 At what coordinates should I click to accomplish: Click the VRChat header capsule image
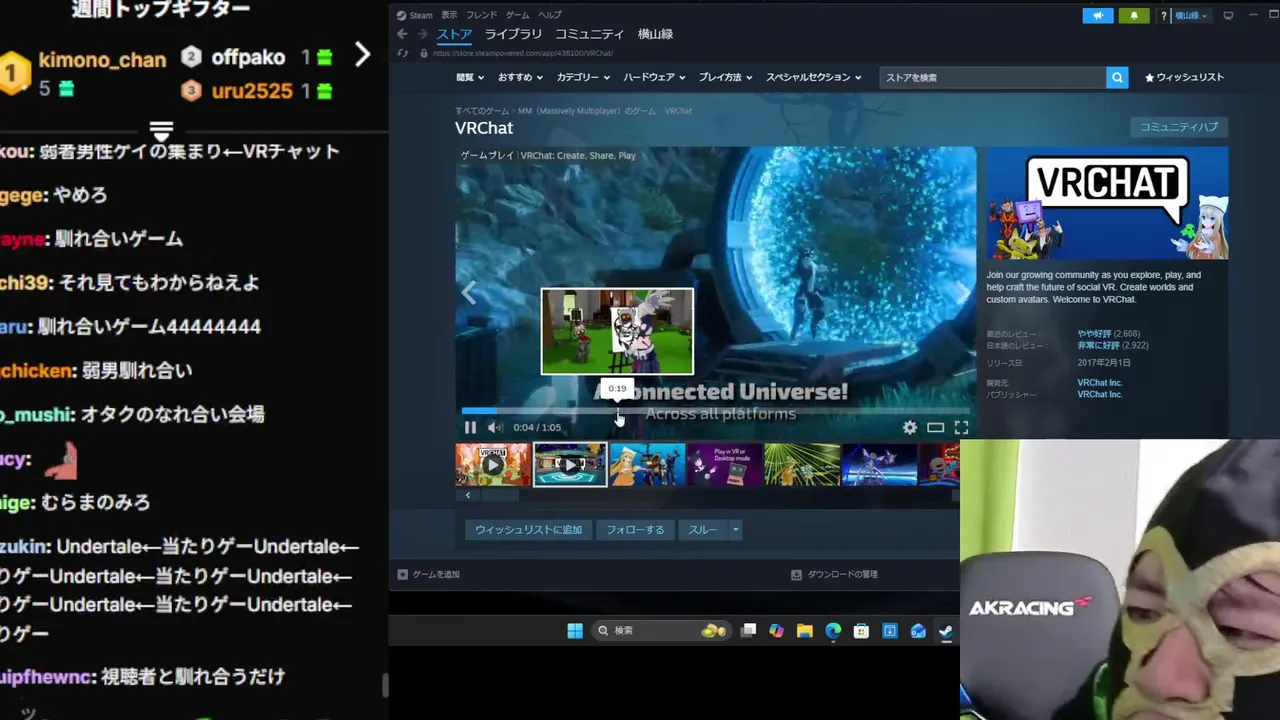pyautogui.click(x=1107, y=203)
